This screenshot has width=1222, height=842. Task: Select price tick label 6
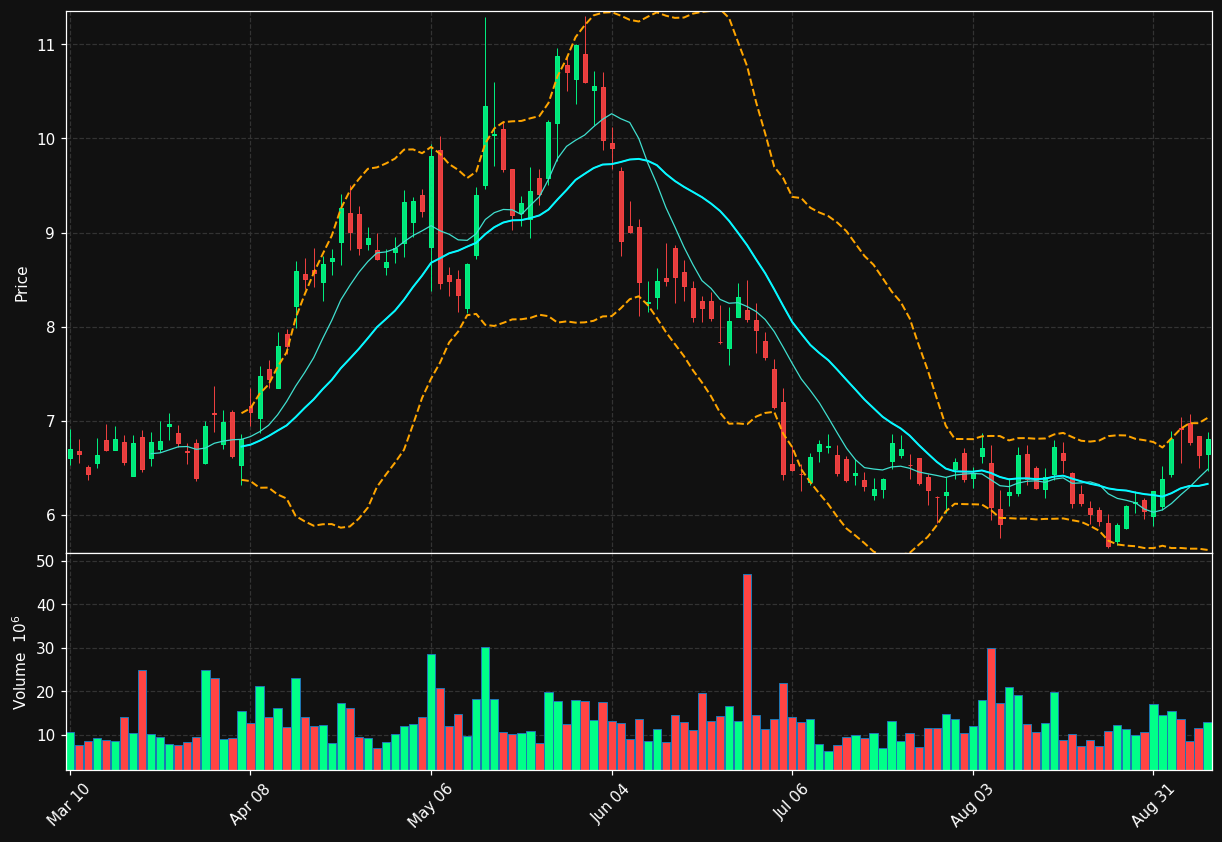pos(51,515)
